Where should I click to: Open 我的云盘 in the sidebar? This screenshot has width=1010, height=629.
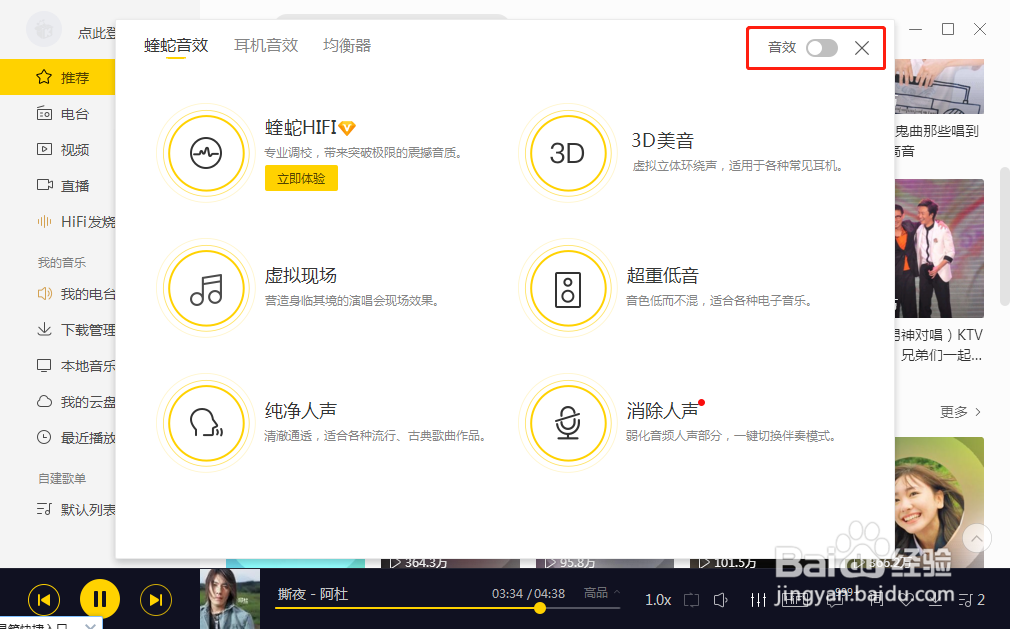[58, 402]
